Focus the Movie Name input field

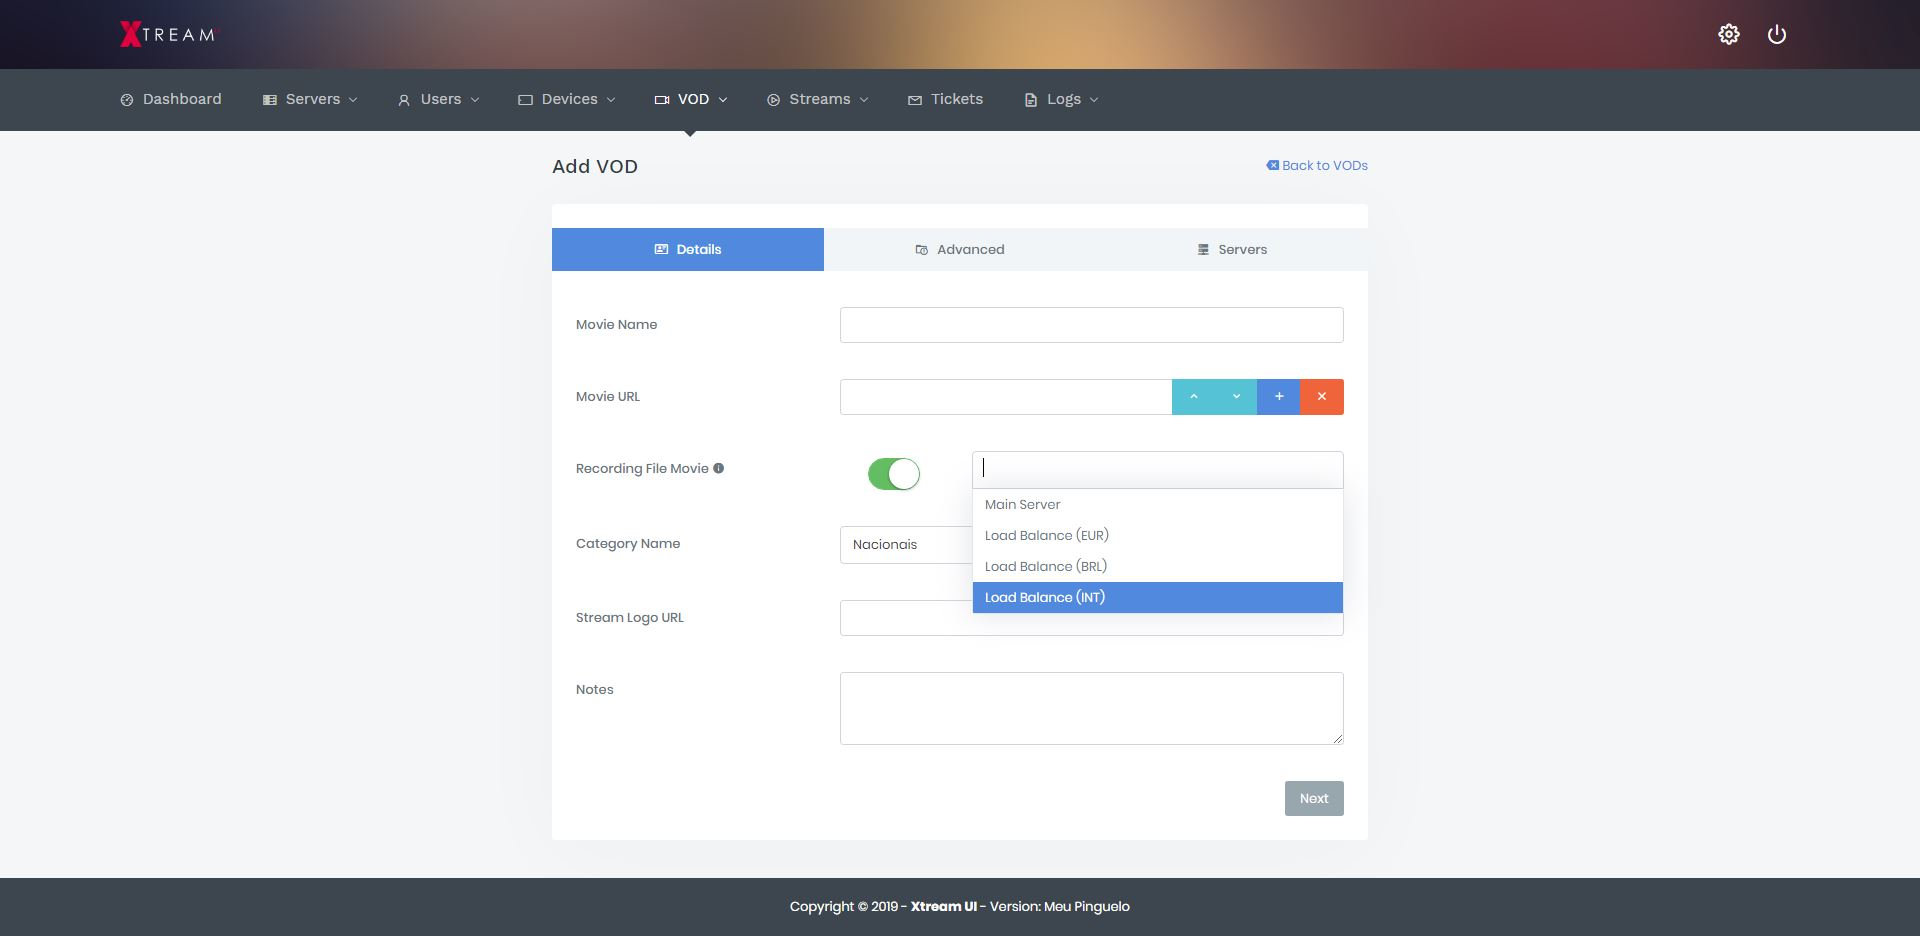1091,325
